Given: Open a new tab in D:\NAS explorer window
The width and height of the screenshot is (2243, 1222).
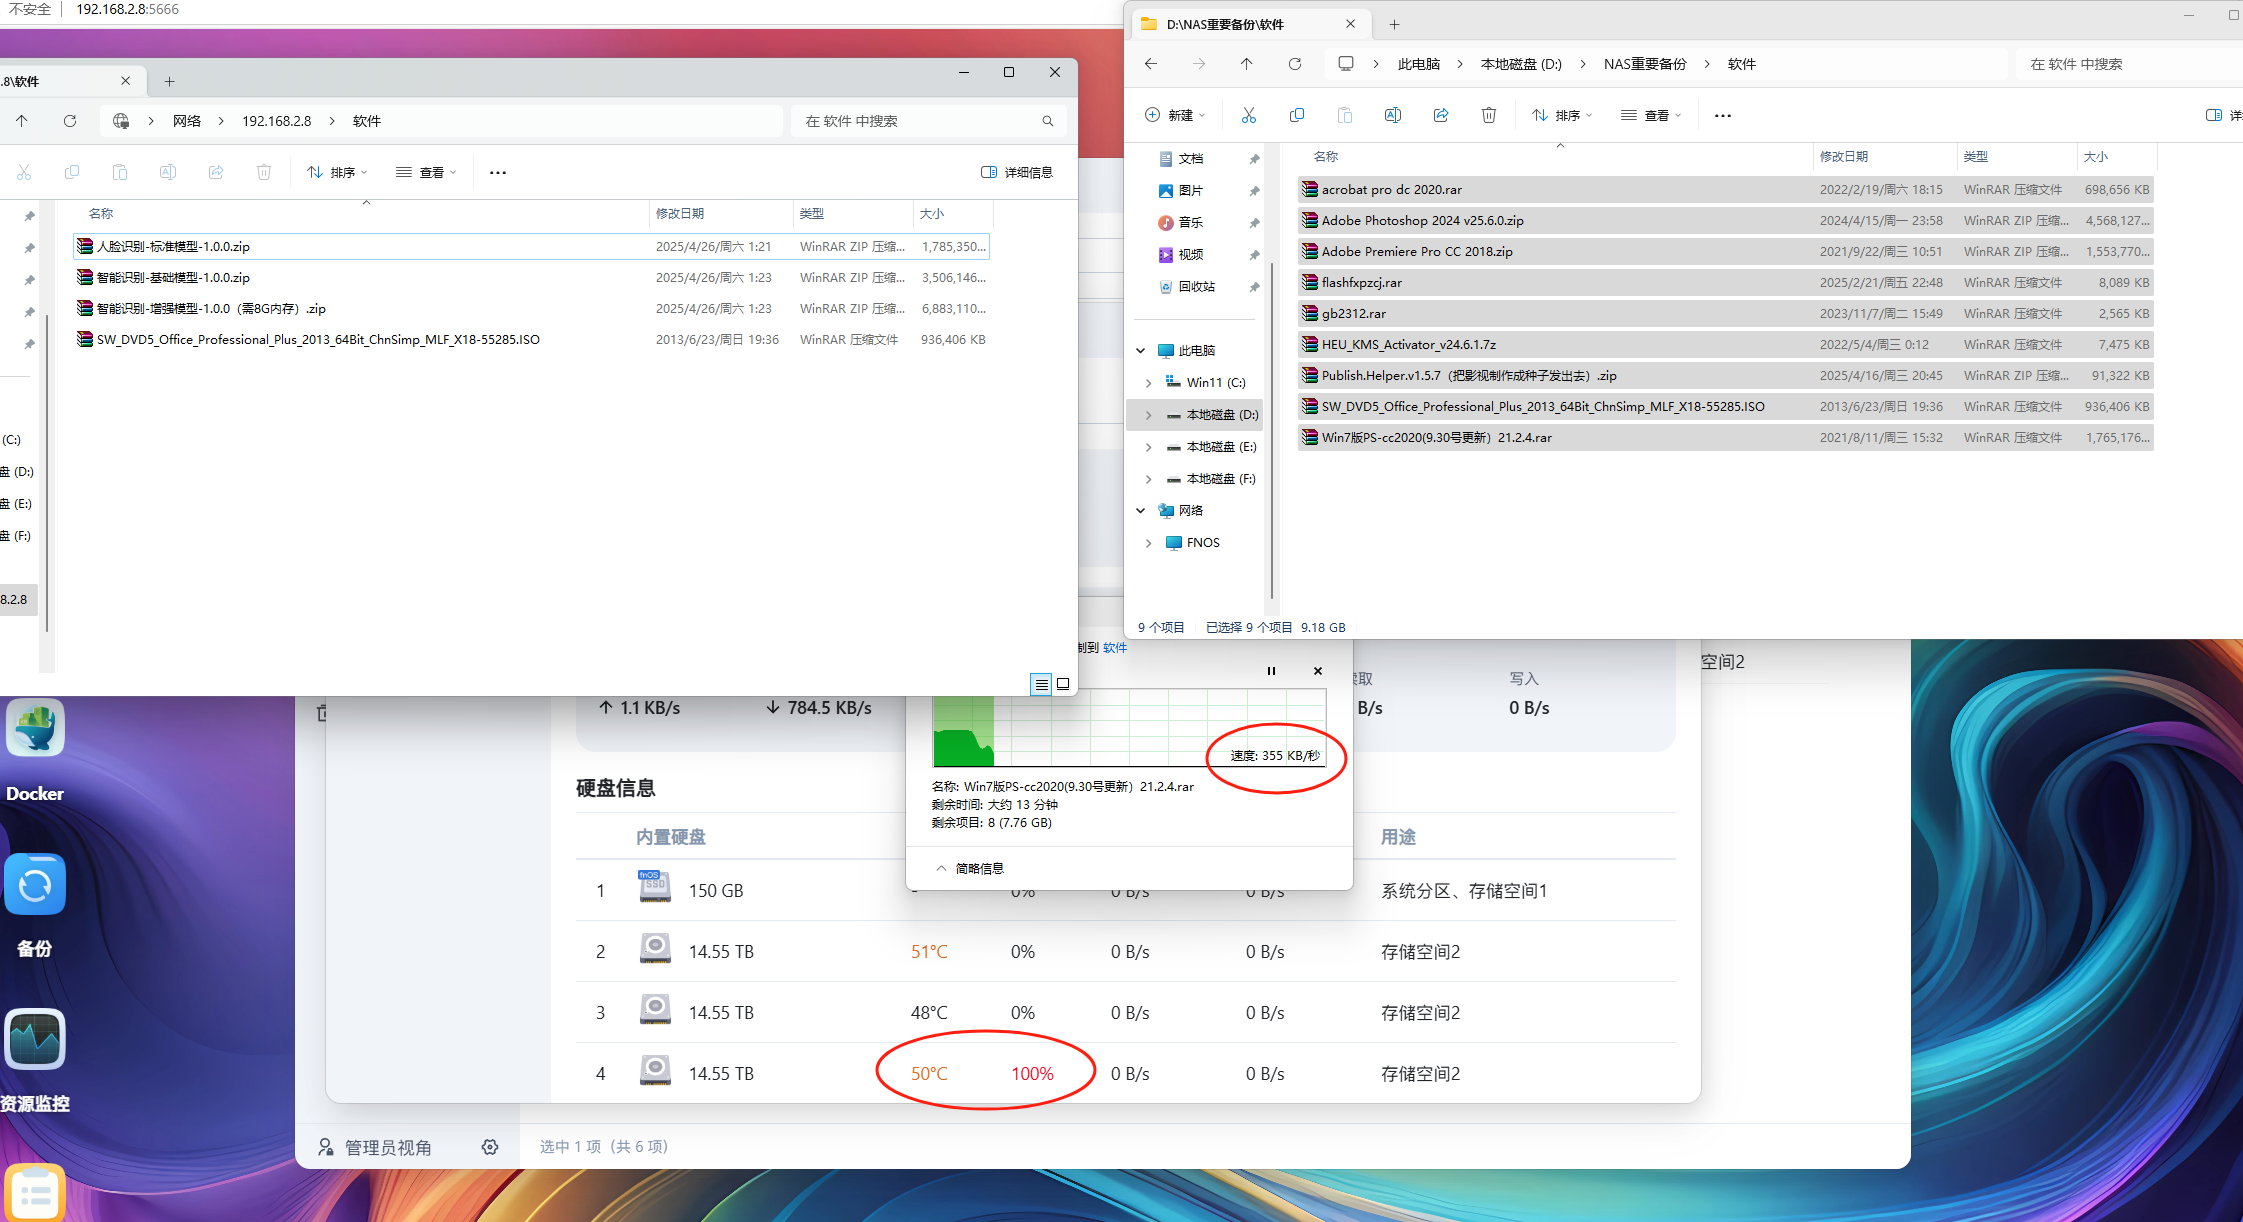Looking at the screenshot, I should pyautogui.click(x=1394, y=24).
